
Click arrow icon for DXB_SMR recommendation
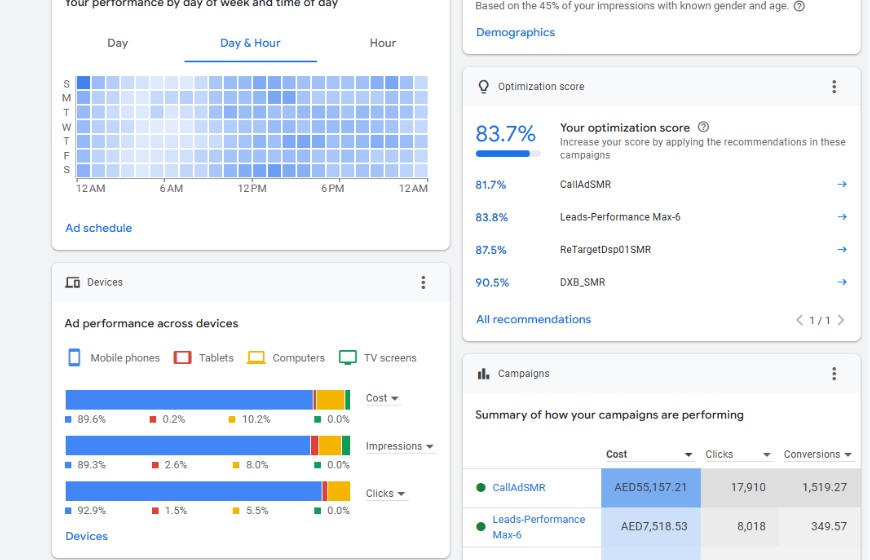[x=841, y=282]
